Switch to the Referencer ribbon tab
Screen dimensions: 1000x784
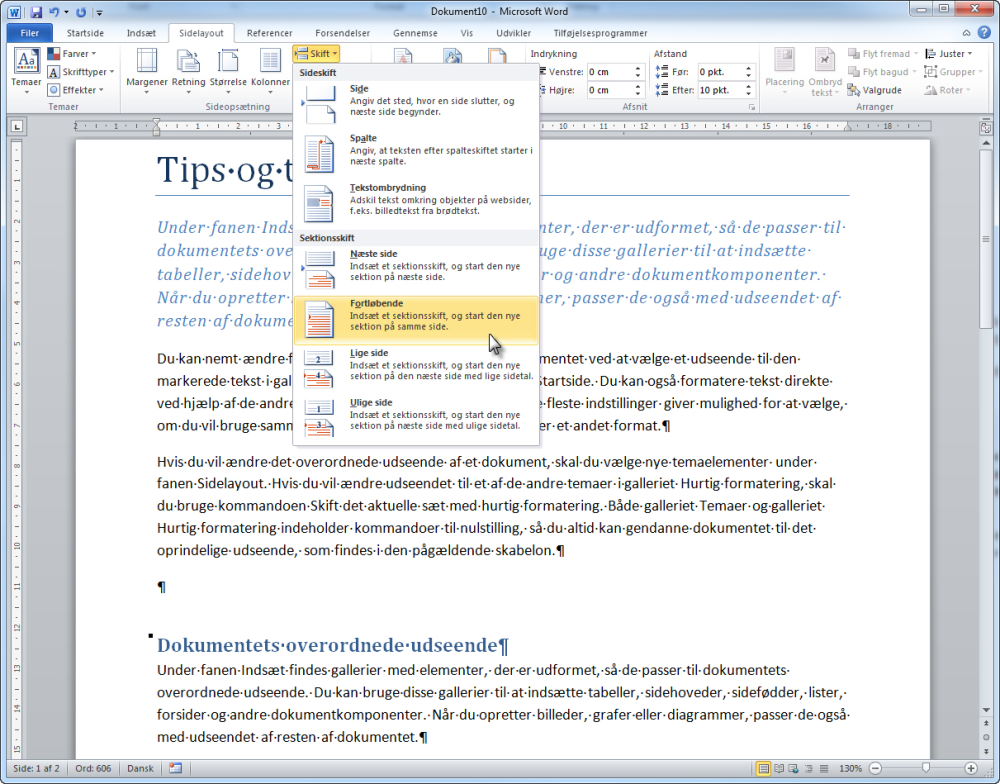269,33
